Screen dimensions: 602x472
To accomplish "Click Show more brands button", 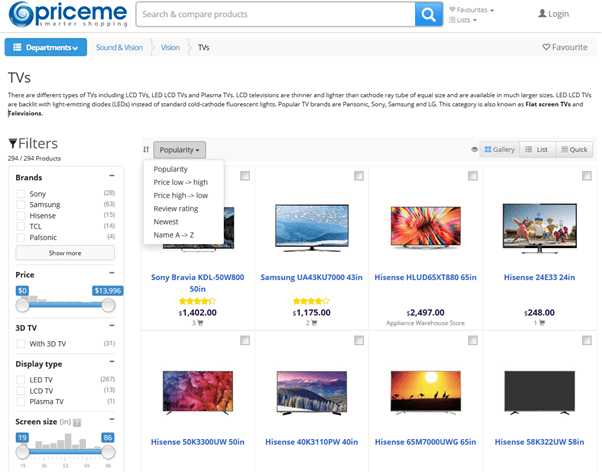I will (x=65, y=253).
